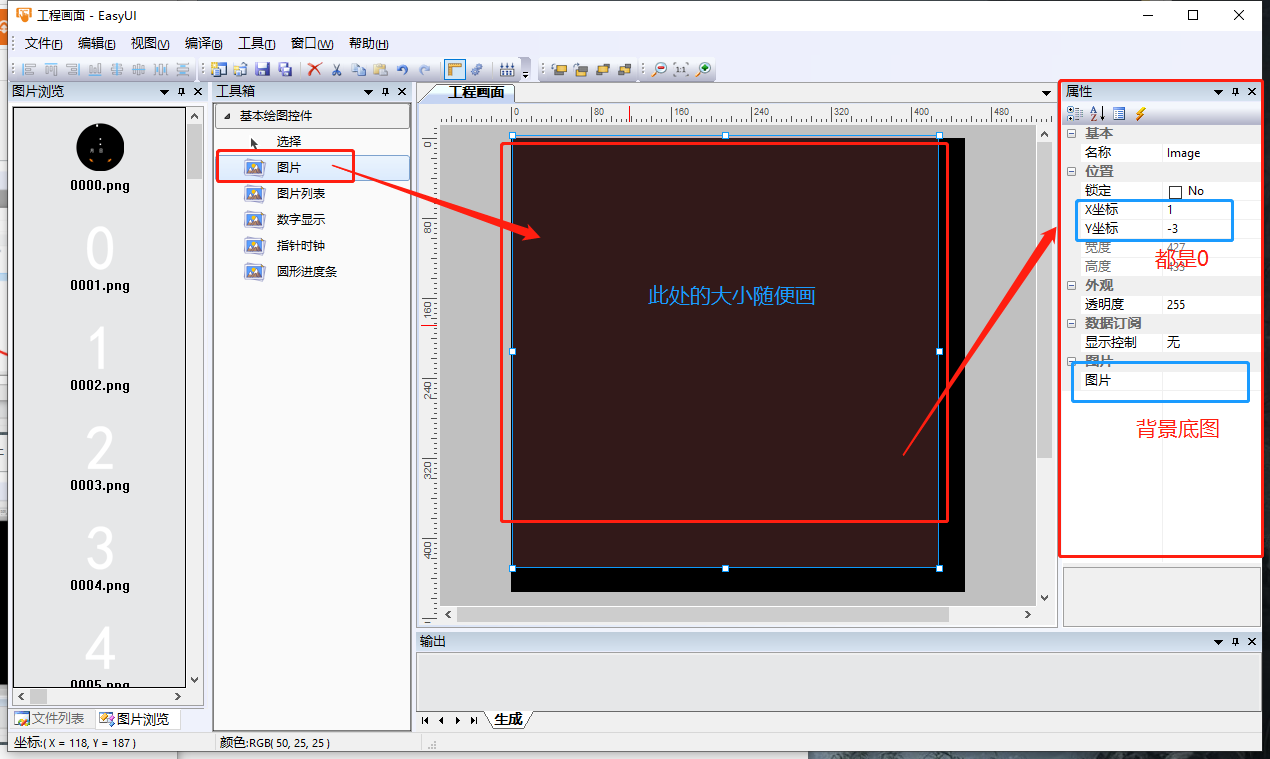Viewport: 1270px width, 759px height.
Task: Select the 工程画面 document tab
Action: pyautogui.click(x=474, y=92)
